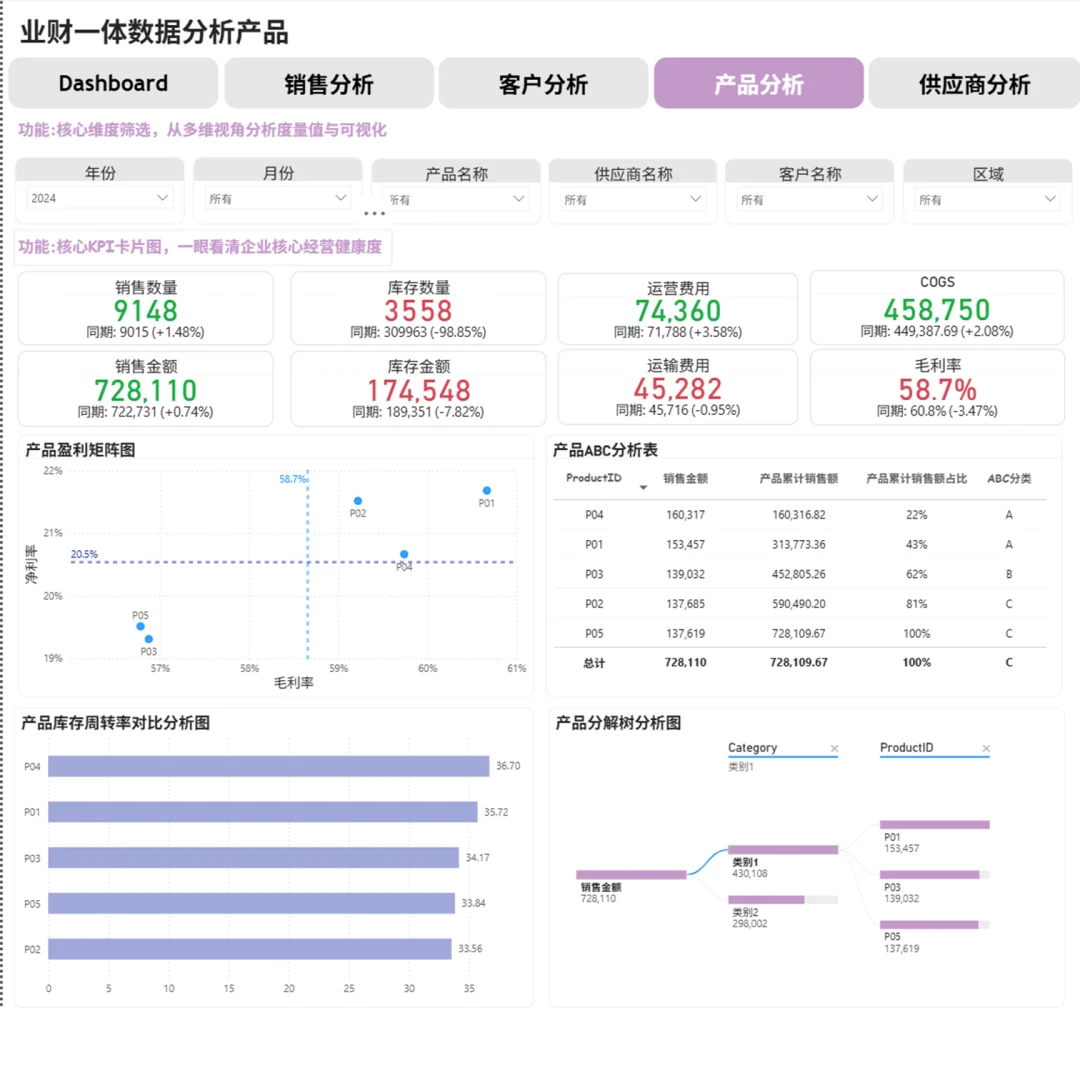
Task: Select the P04 point in profit matrix
Action: pyautogui.click(x=404, y=554)
